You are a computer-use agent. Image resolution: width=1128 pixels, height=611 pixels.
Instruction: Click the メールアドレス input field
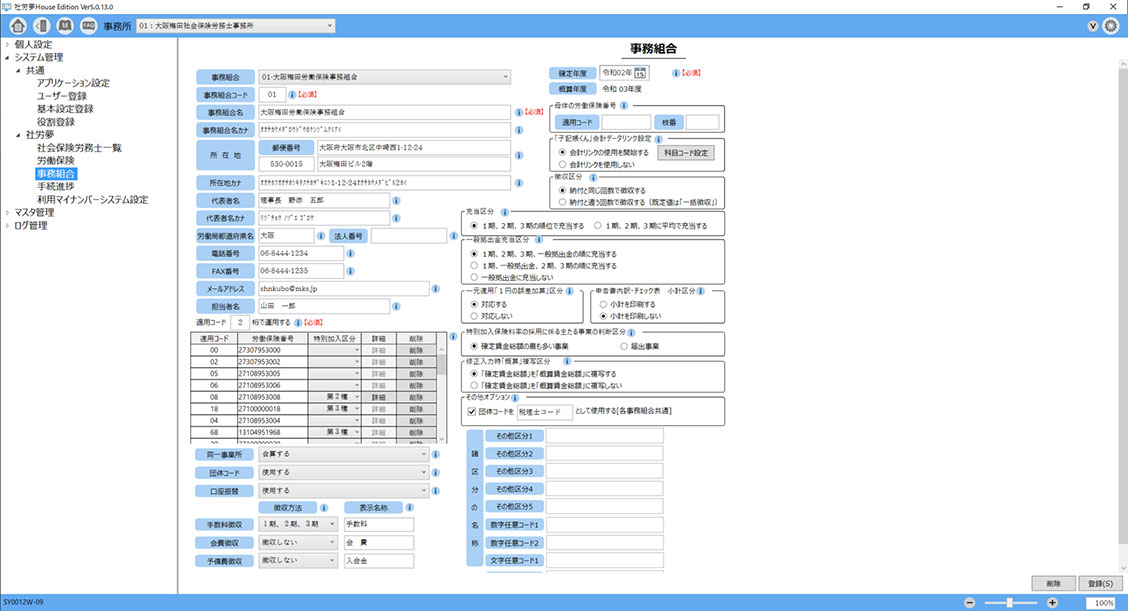344,289
